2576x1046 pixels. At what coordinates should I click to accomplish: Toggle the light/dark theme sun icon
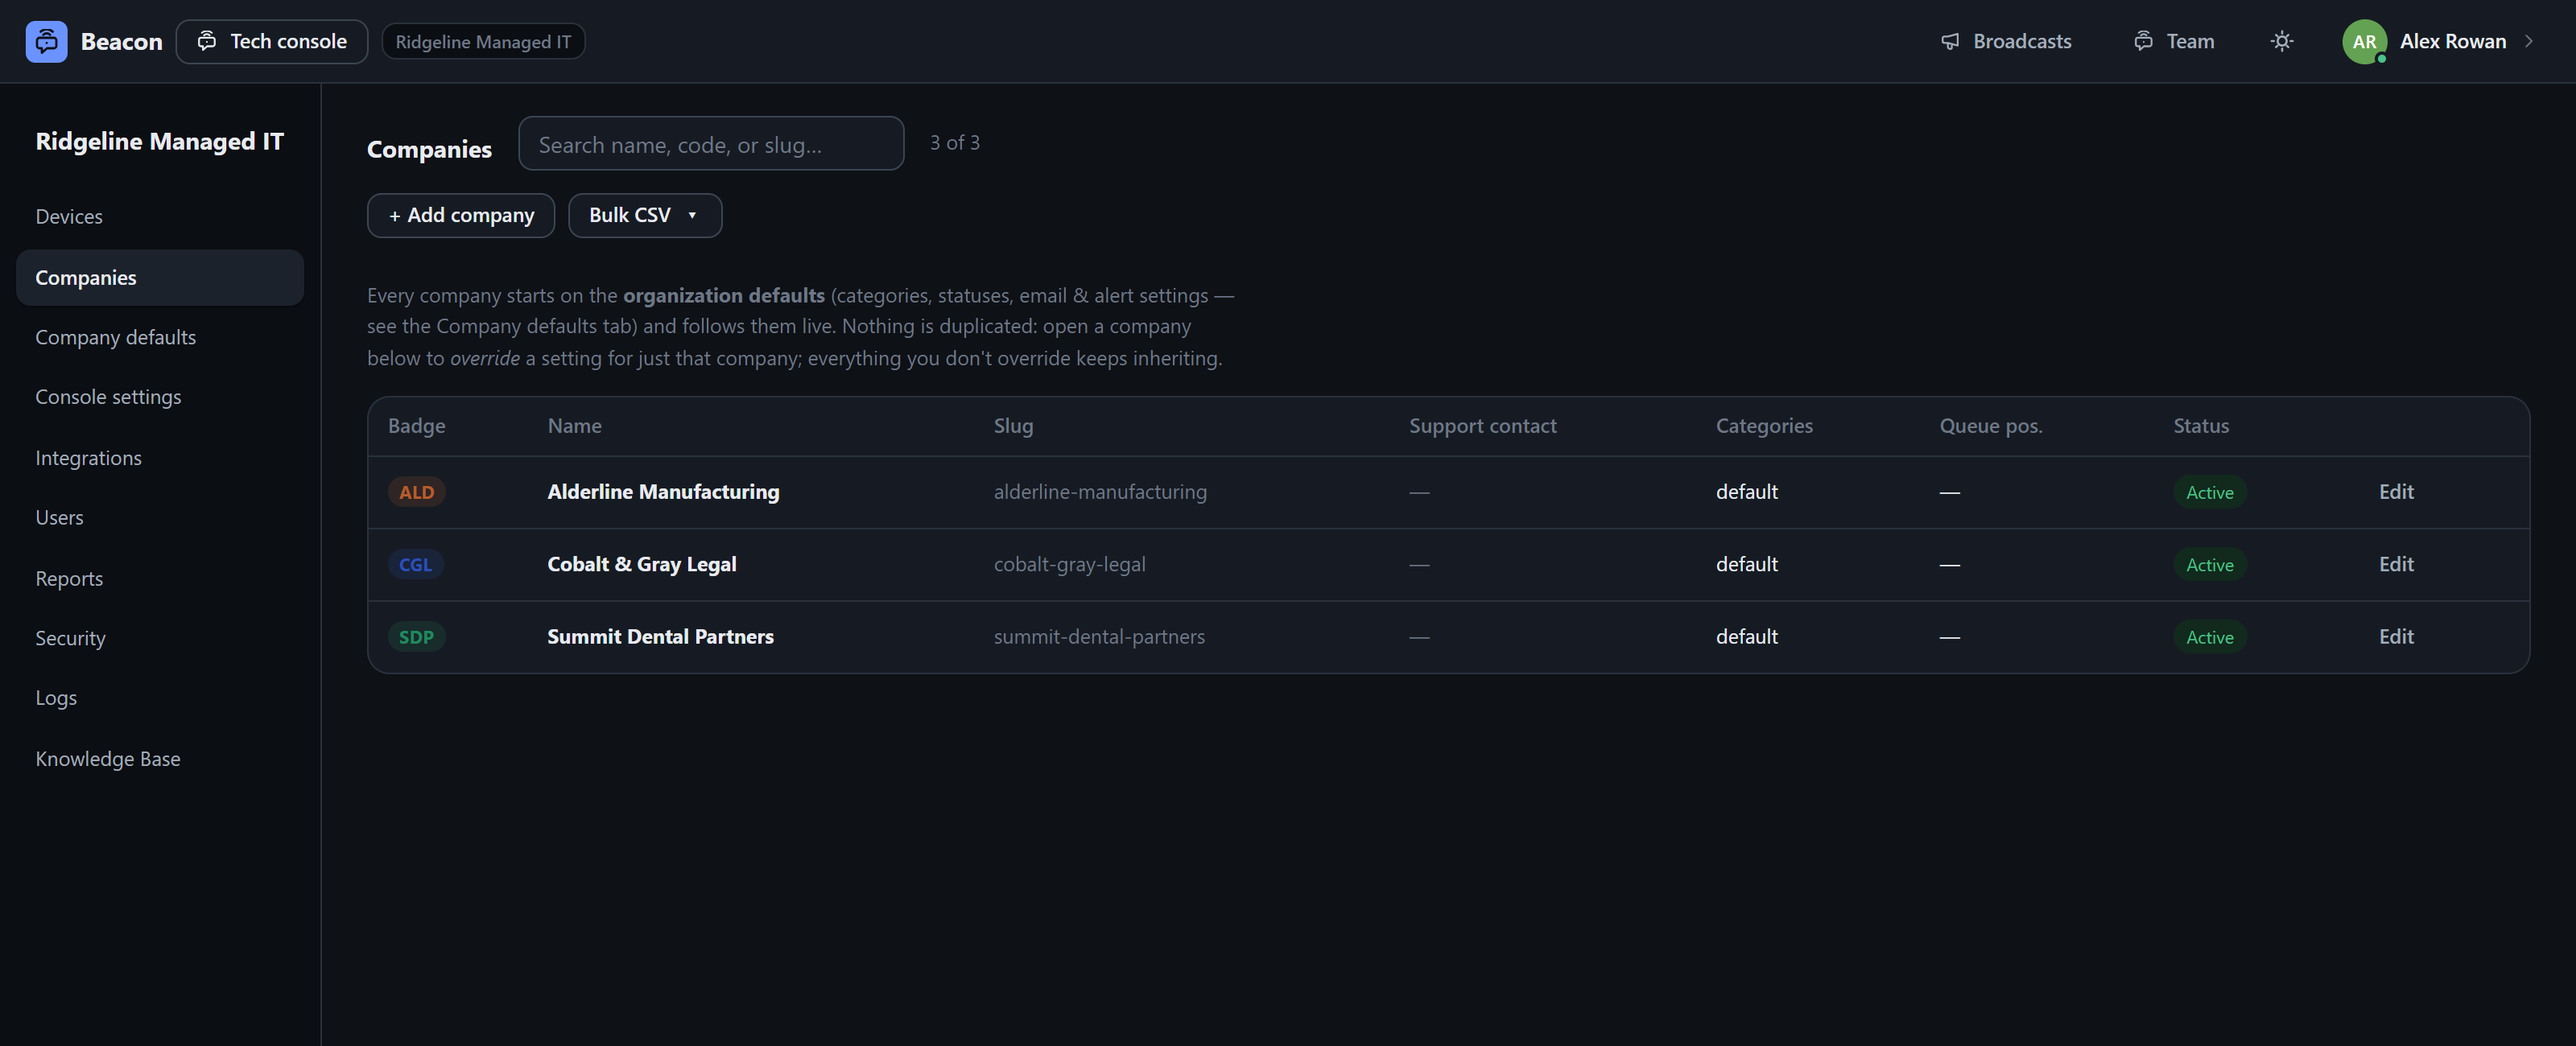pyautogui.click(x=2281, y=41)
